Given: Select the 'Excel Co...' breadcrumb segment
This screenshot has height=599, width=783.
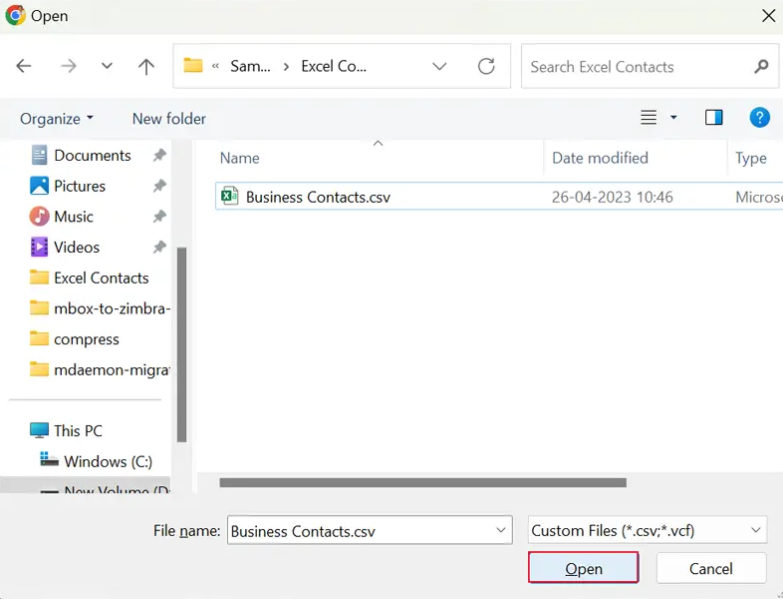Looking at the screenshot, I should (x=334, y=66).
